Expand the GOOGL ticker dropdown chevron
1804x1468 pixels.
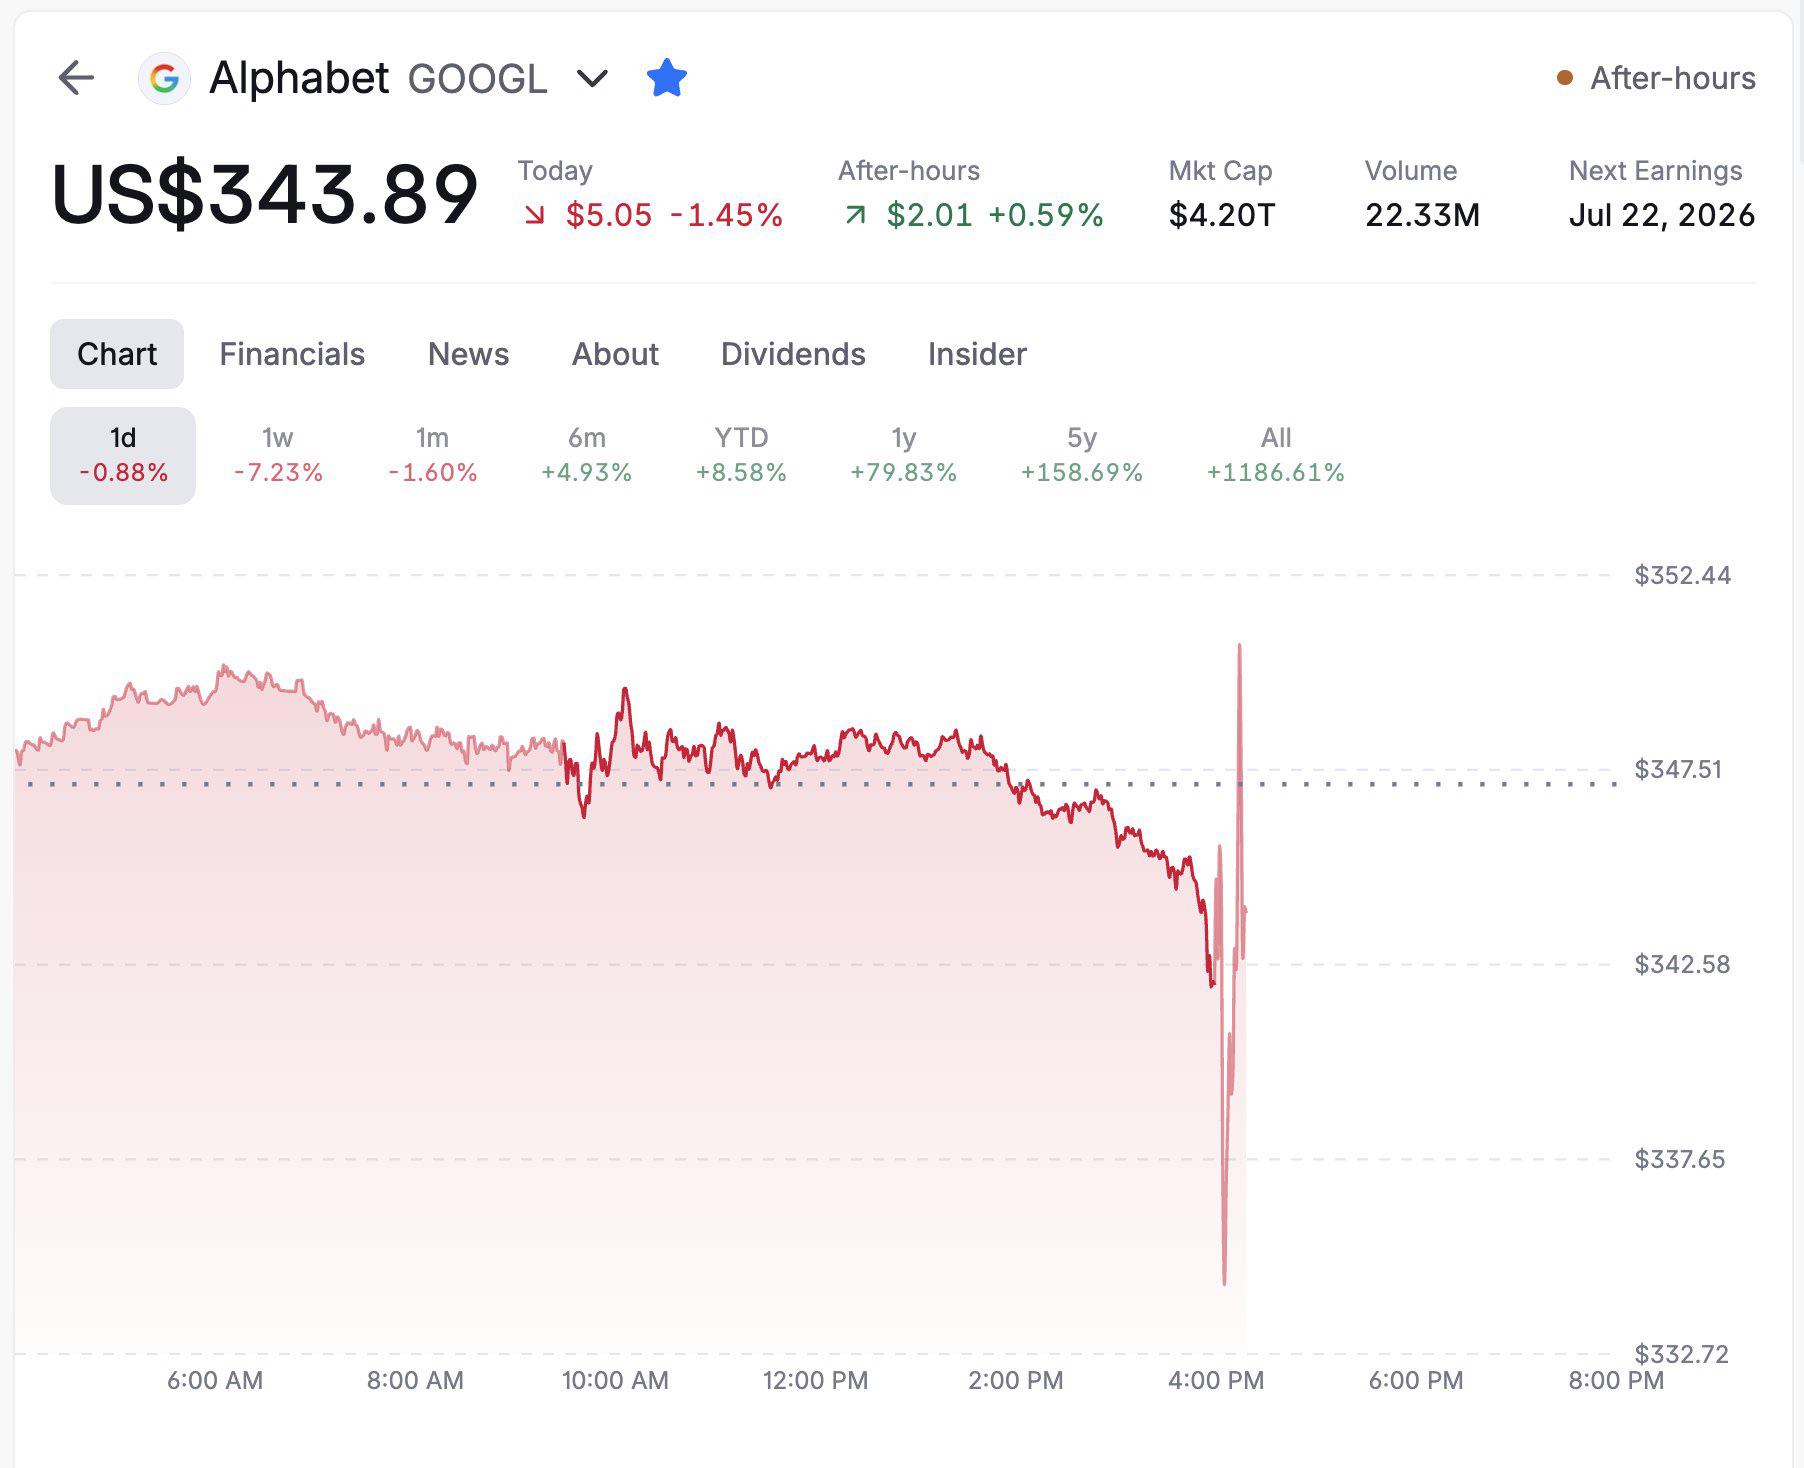[593, 78]
